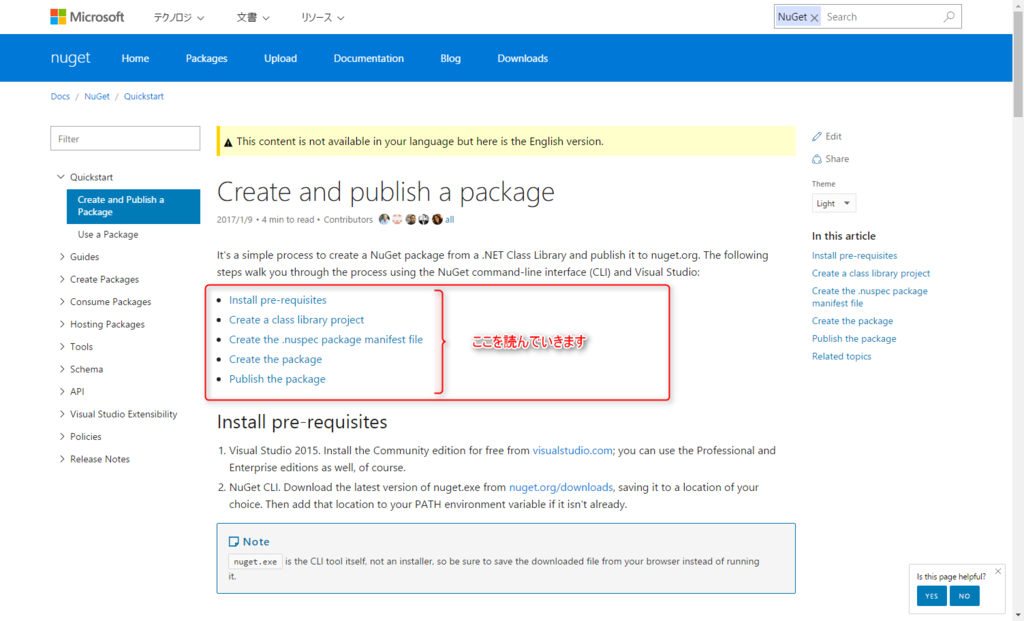This screenshot has height=621, width=1024.
Task: Click the last contributor avatar before all
Action: 437,219
